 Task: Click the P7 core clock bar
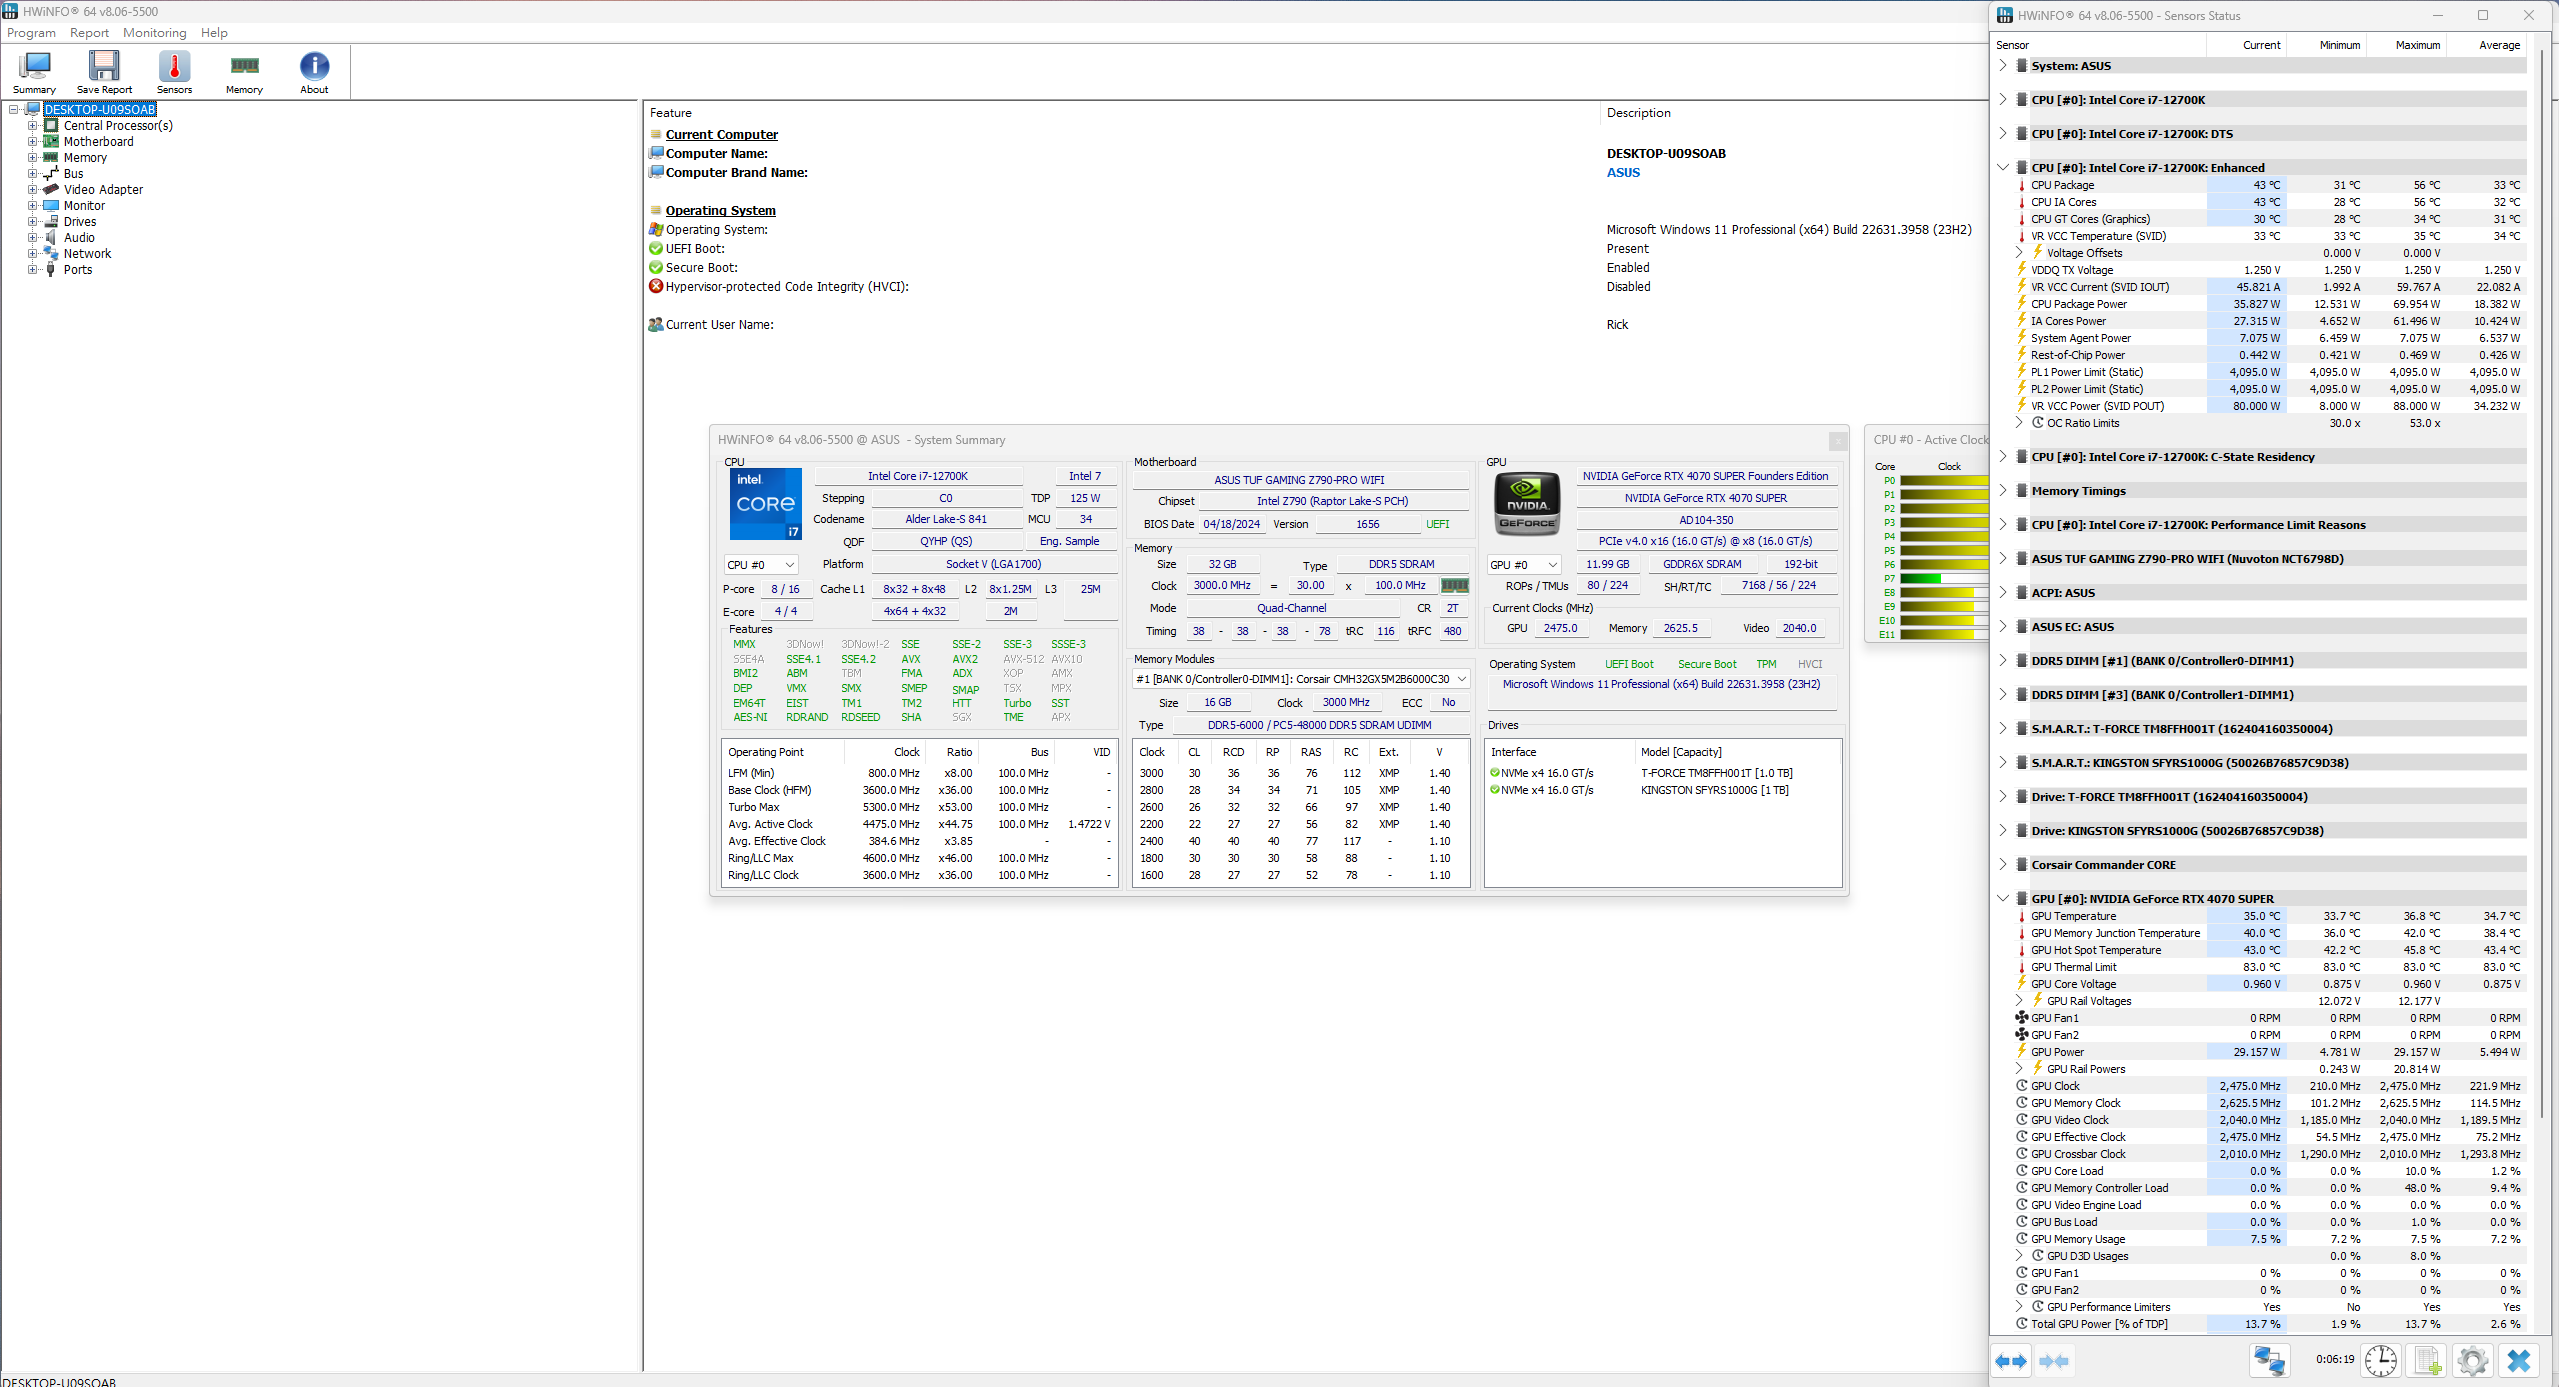1944,579
